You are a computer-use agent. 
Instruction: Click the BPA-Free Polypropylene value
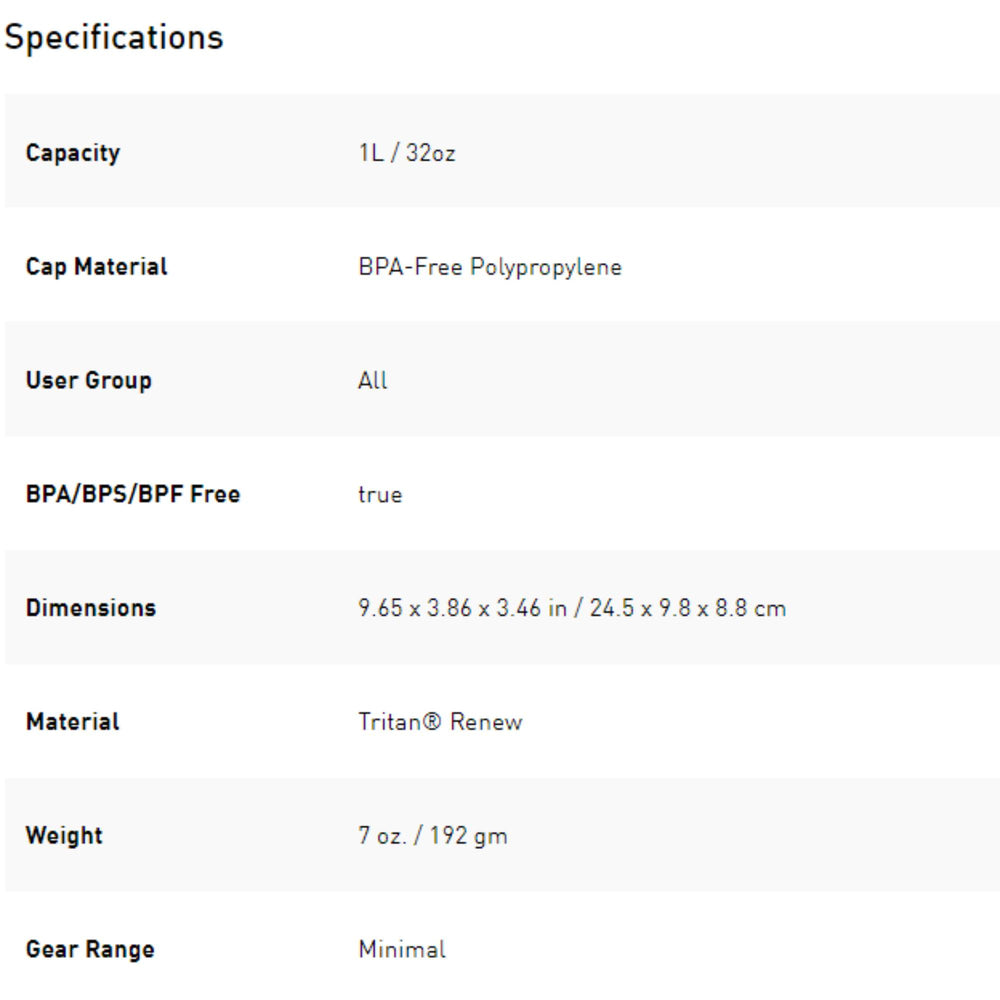pos(489,268)
